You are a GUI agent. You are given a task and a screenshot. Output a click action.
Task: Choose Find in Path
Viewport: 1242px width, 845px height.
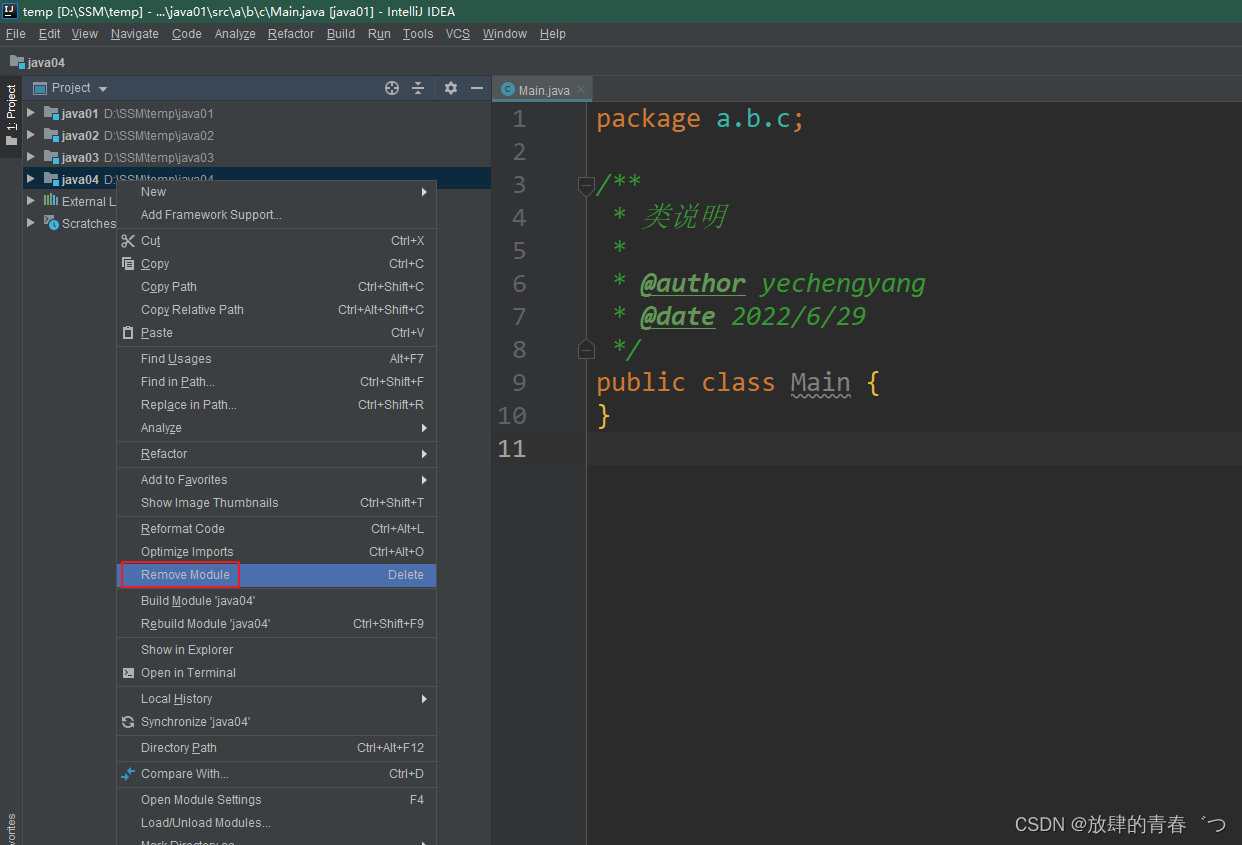276,382
